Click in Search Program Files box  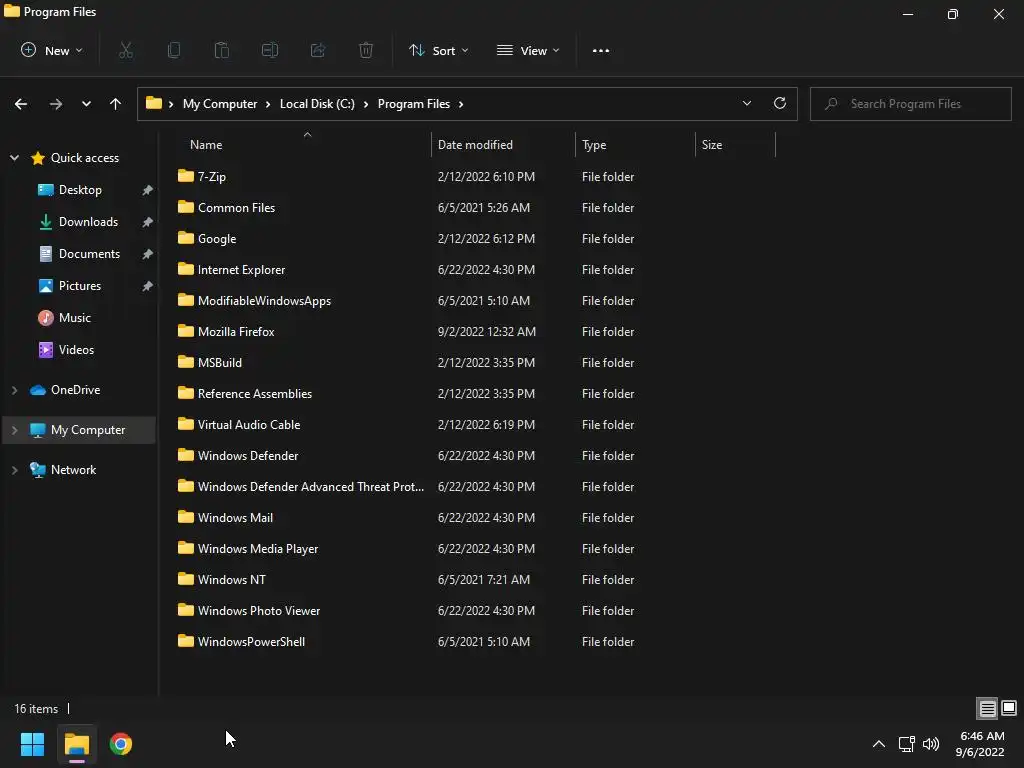click(910, 104)
